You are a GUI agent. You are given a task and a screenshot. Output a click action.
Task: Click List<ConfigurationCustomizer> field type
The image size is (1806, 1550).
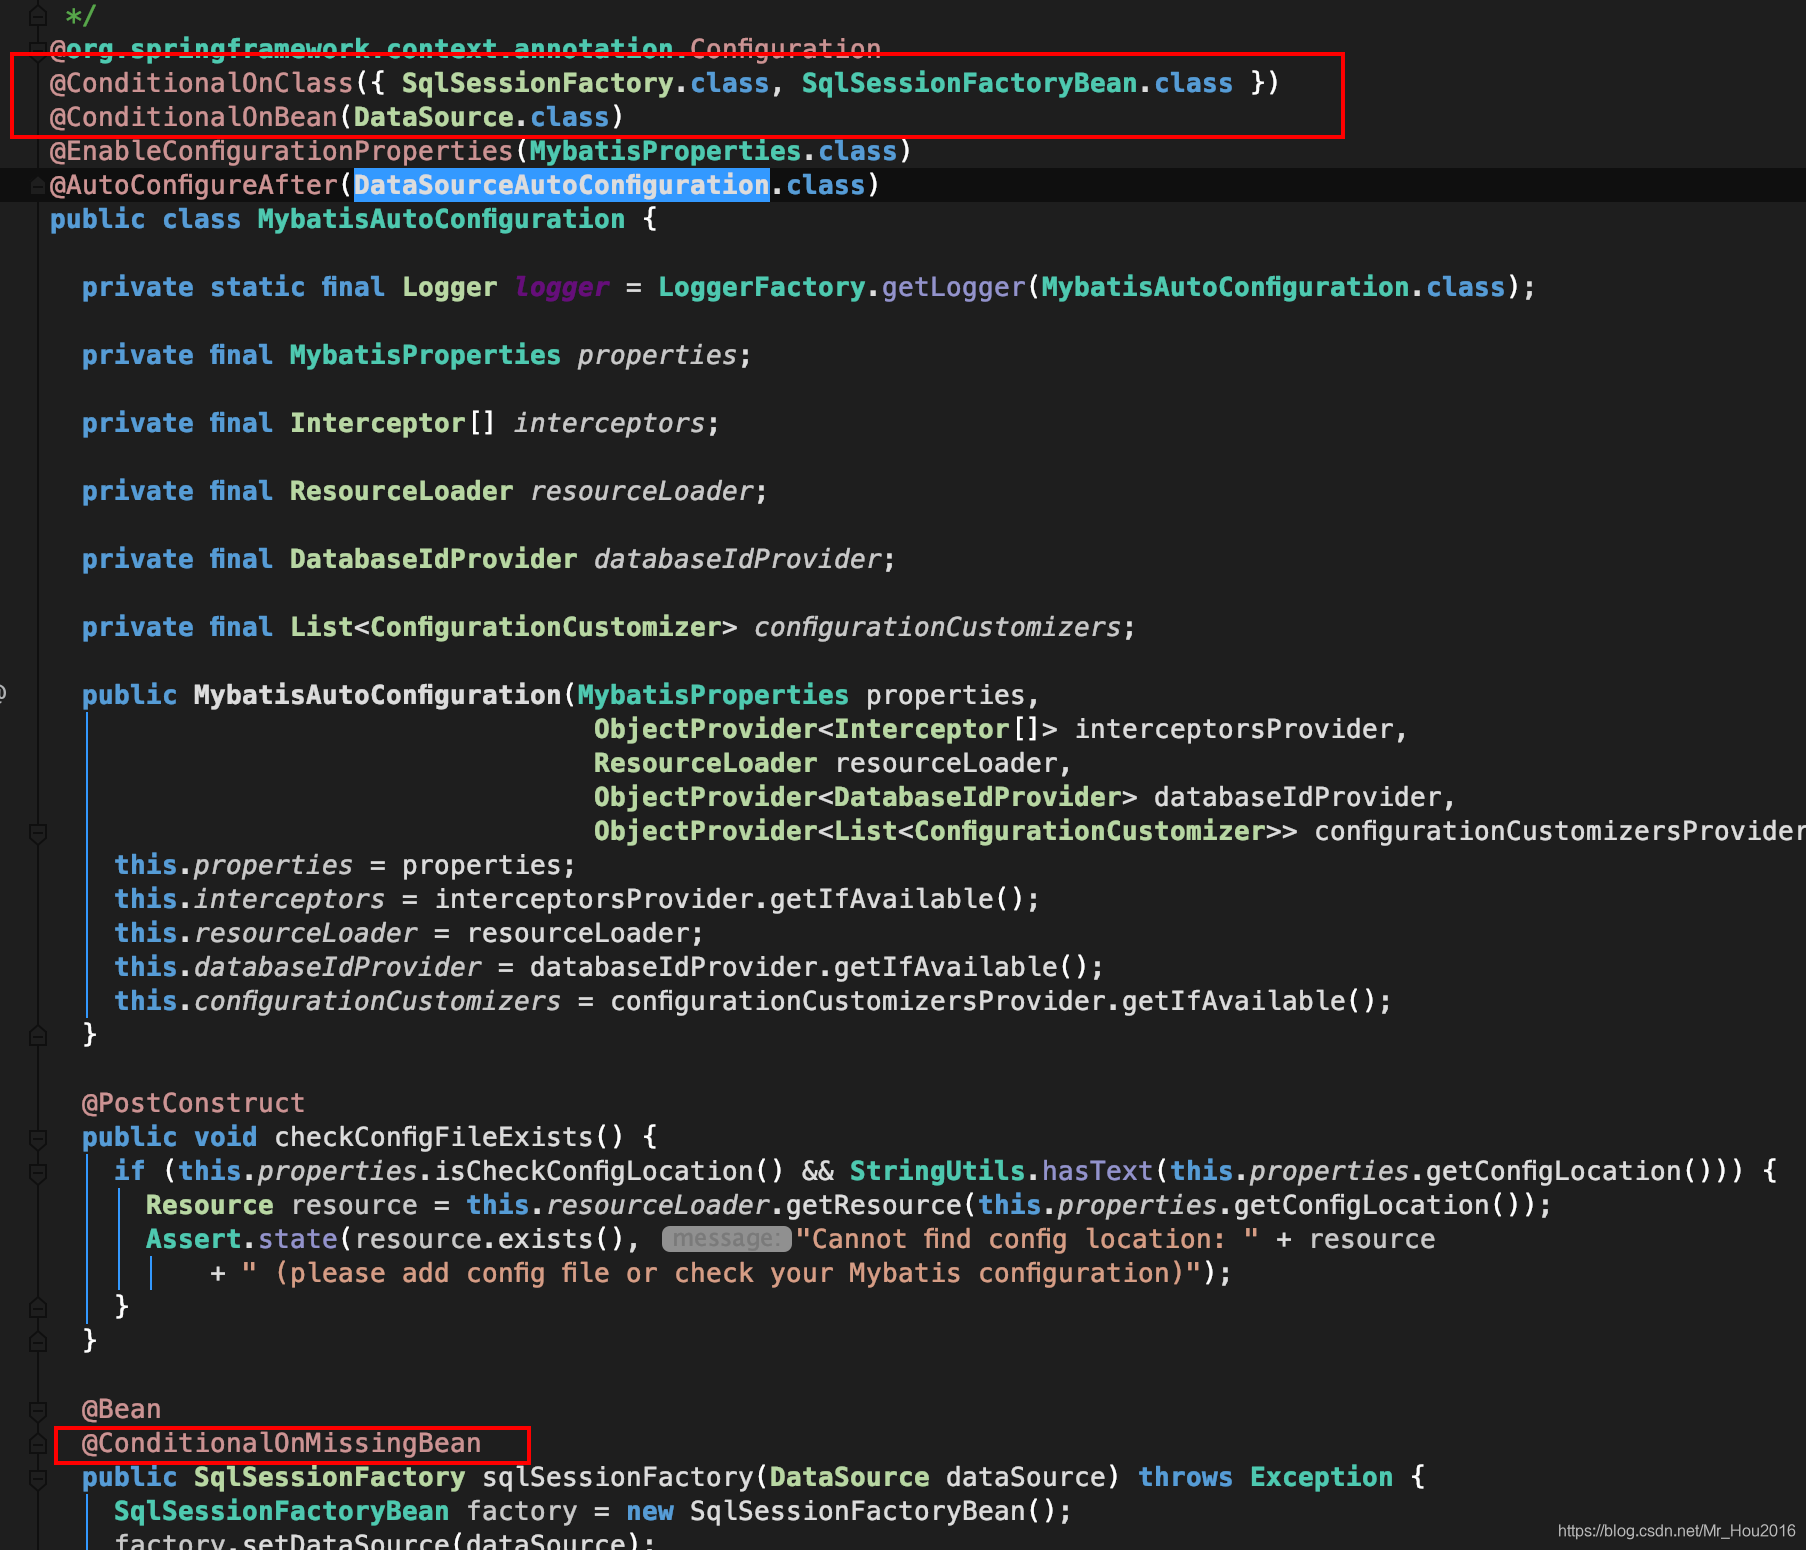(513, 627)
